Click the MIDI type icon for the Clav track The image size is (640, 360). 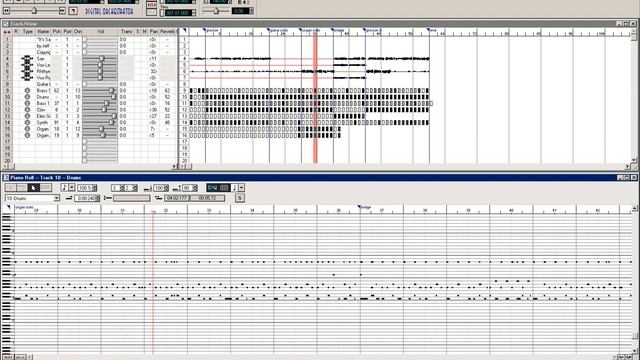[27, 110]
